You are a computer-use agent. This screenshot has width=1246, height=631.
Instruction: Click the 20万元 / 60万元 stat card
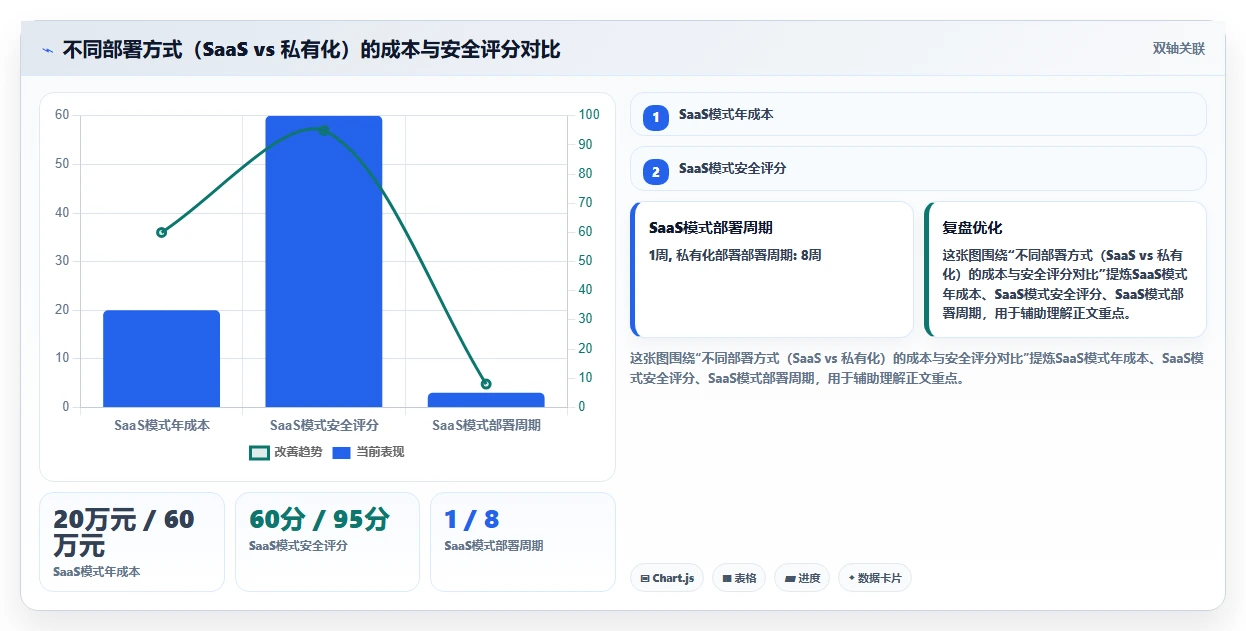point(132,542)
